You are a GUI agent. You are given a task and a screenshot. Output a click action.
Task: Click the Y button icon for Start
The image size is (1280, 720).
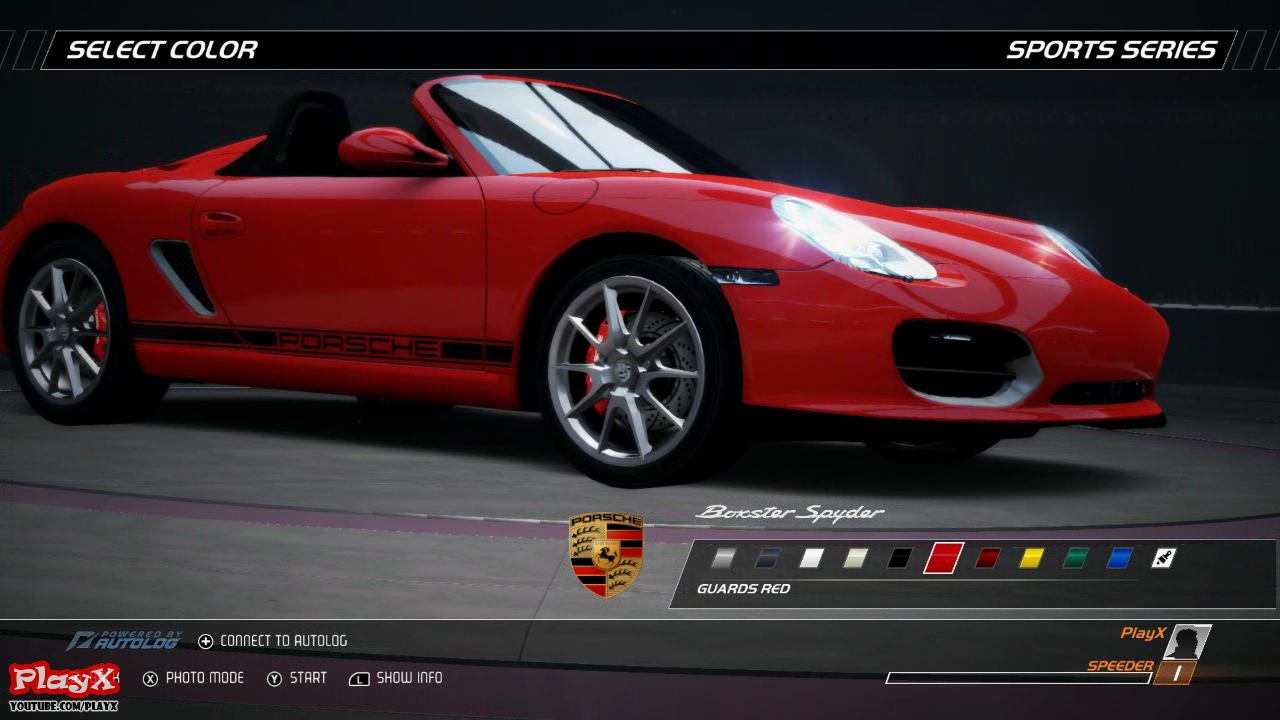click(274, 679)
